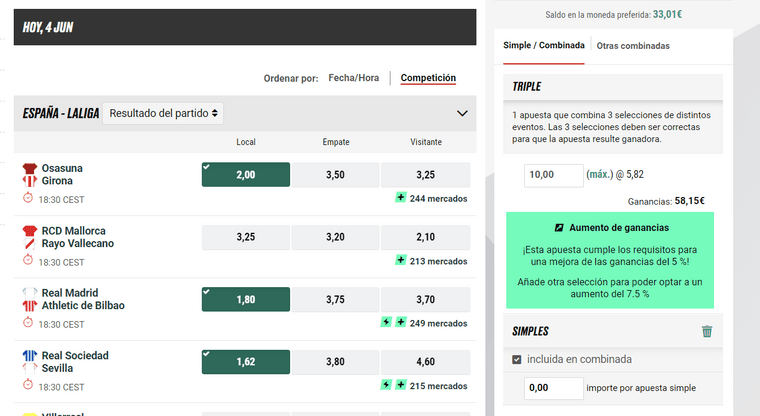Screen dimensions: 760x416
Task: Click the importe por apuesta simple field
Action: (554, 388)
